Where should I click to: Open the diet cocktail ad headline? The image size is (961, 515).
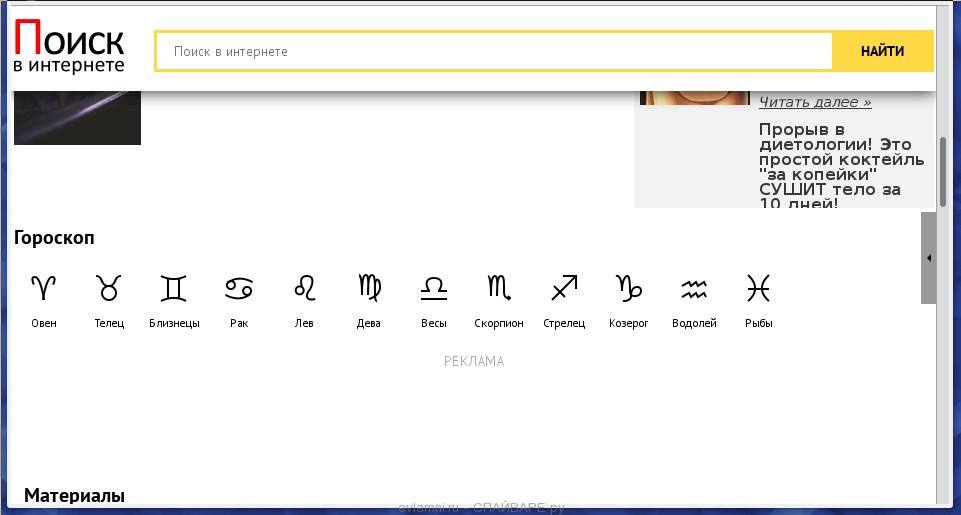click(x=830, y=166)
